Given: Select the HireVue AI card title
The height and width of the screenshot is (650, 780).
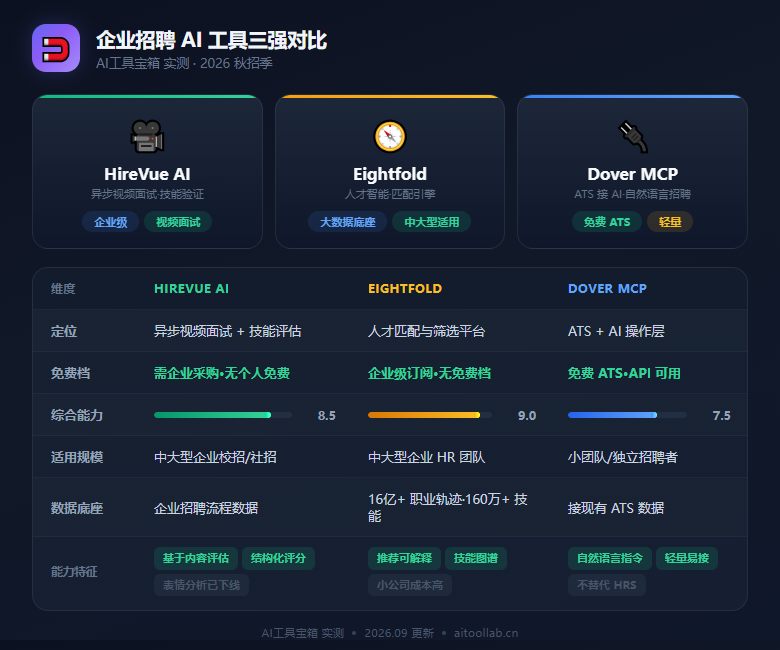Looking at the screenshot, I should coord(147,174).
